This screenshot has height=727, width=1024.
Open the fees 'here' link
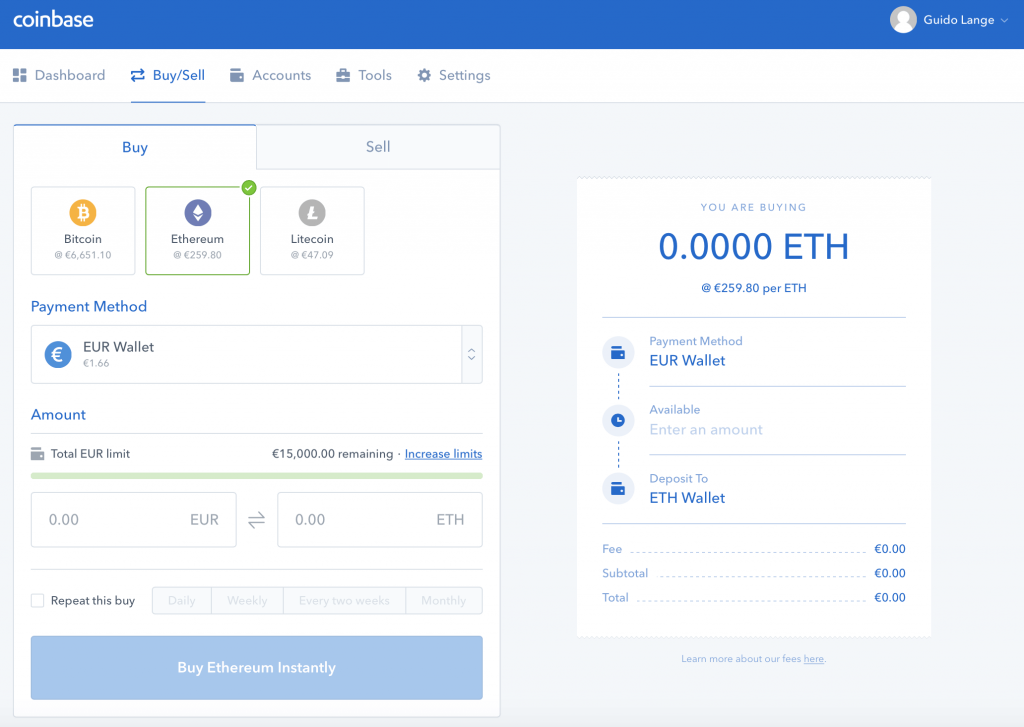click(814, 659)
